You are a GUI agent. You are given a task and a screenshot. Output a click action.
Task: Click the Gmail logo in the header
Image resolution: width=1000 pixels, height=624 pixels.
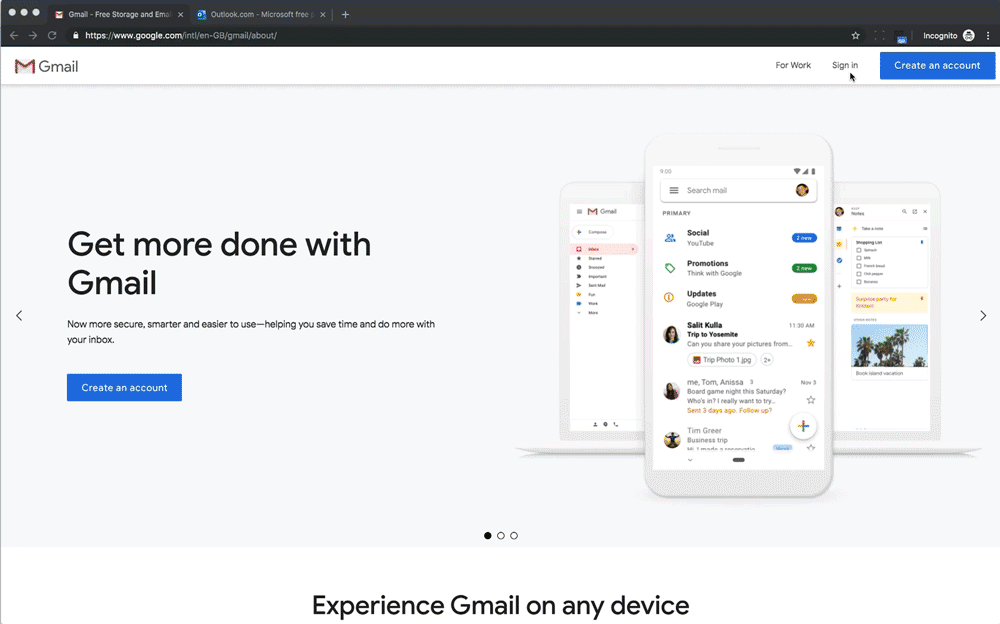[x=46, y=66]
